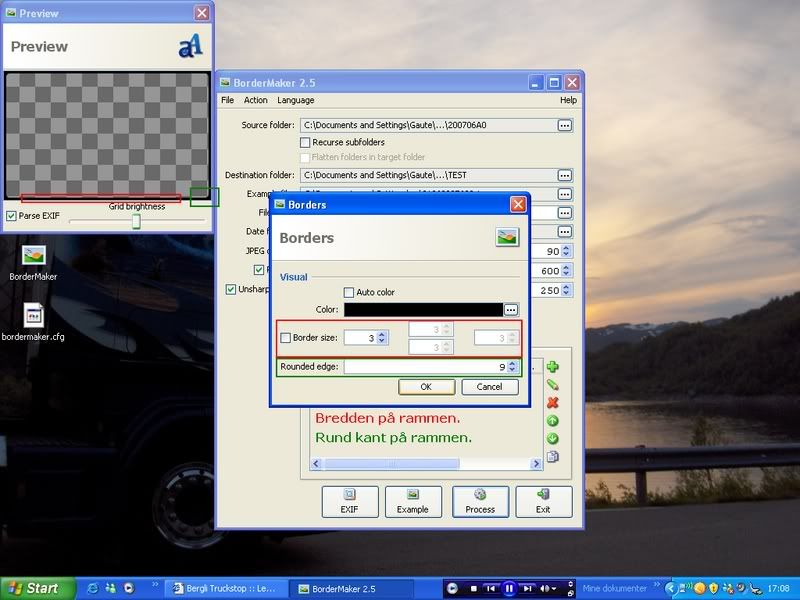Toggle the Recurse subfolders checkbox
The height and width of the screenshot is (600, 800).
click(x=305, y=142)
